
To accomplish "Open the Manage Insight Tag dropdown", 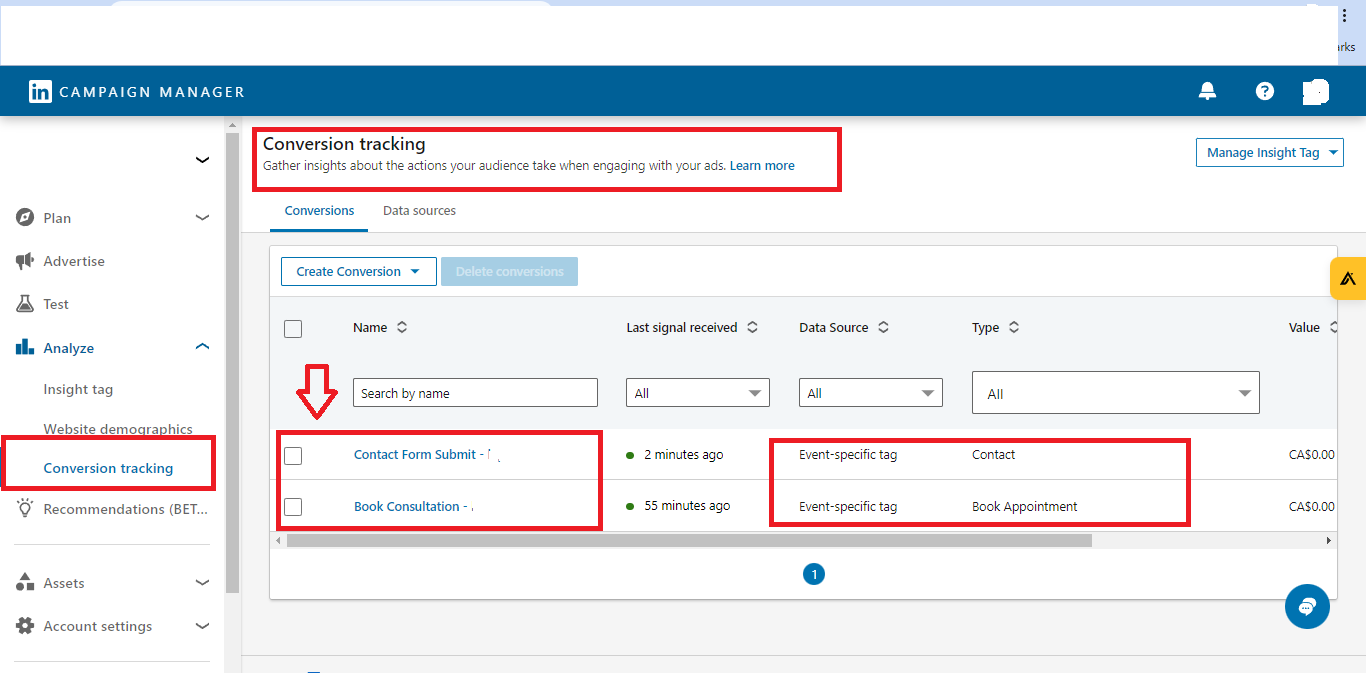I will click(1269, 152).
